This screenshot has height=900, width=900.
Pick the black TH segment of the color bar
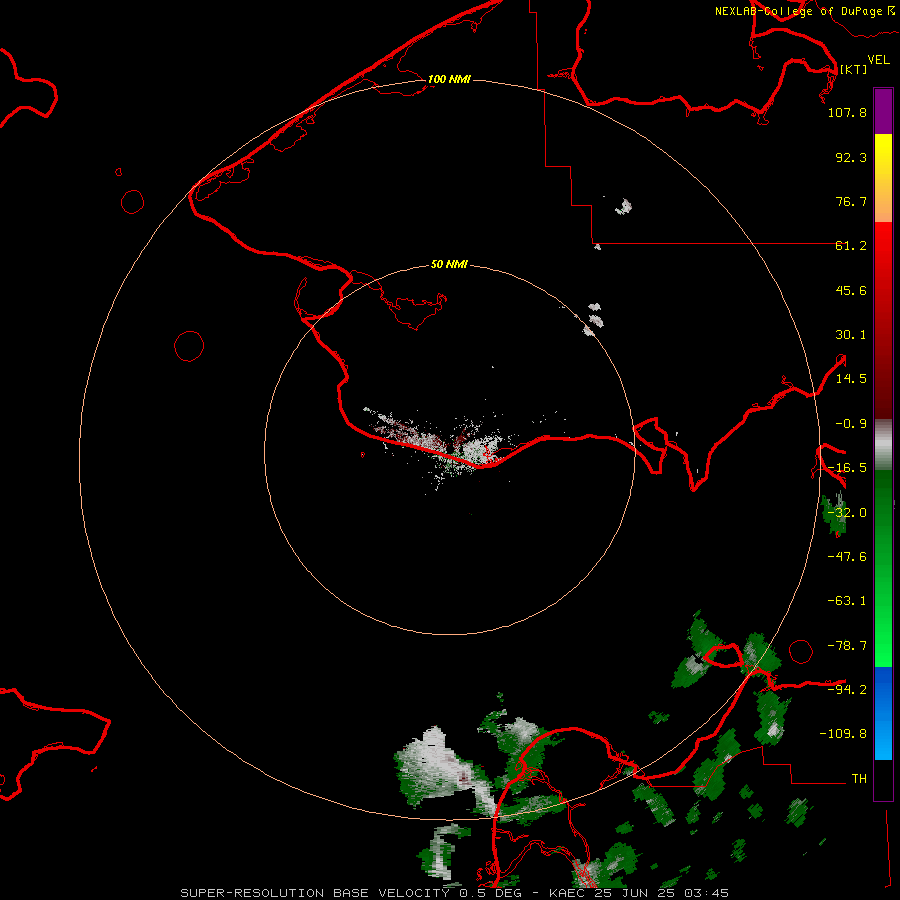[x=883, y=779]
